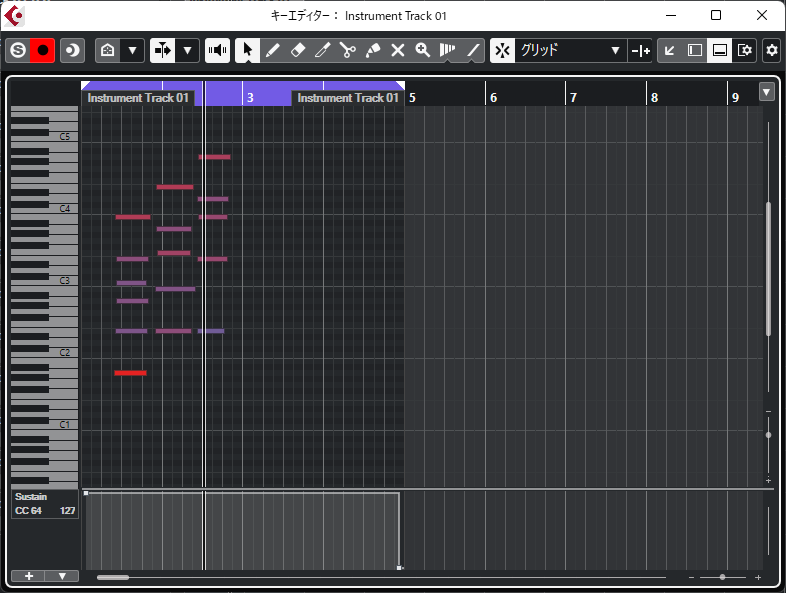Click vertical zoom out minus button
The height and width of the screenshot is (593, 786).
[768, 412]
